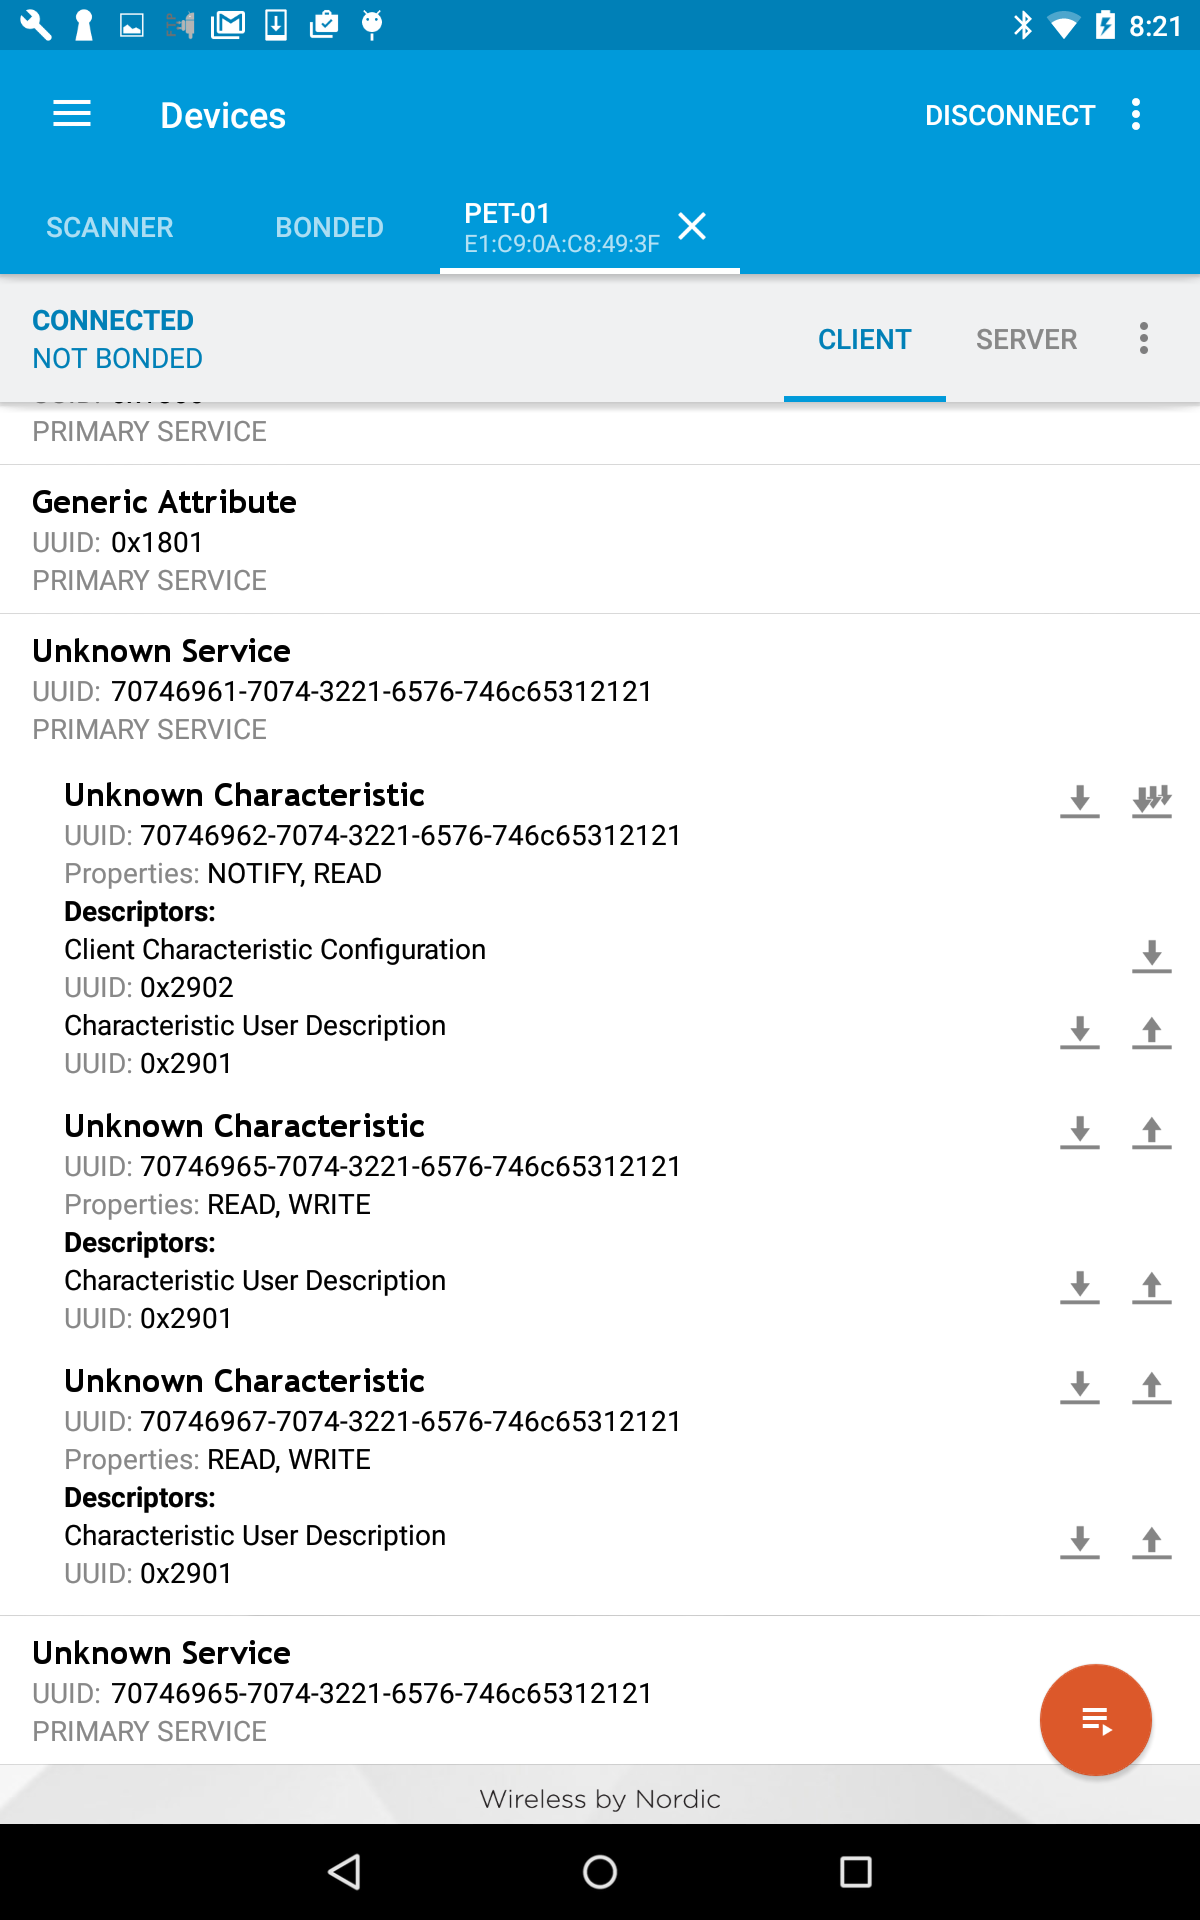Screen dimensions: 1200x1920
Task: Switch to the SCANNER tab
Action: [x=110, y=227]
